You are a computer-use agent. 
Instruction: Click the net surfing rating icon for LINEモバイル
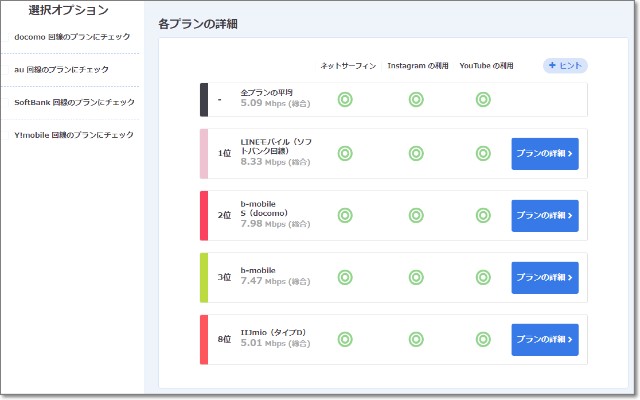pos(345,154)
